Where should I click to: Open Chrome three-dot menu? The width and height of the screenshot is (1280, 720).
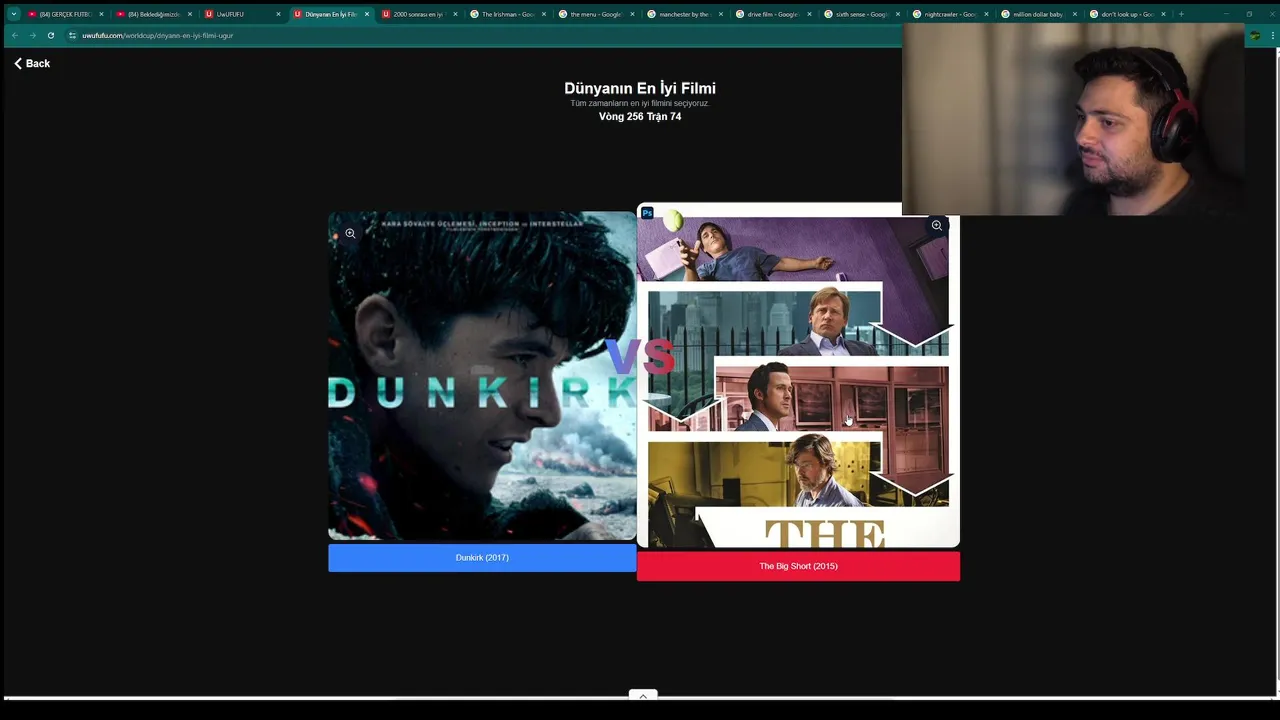click(x=1271, y=35)
